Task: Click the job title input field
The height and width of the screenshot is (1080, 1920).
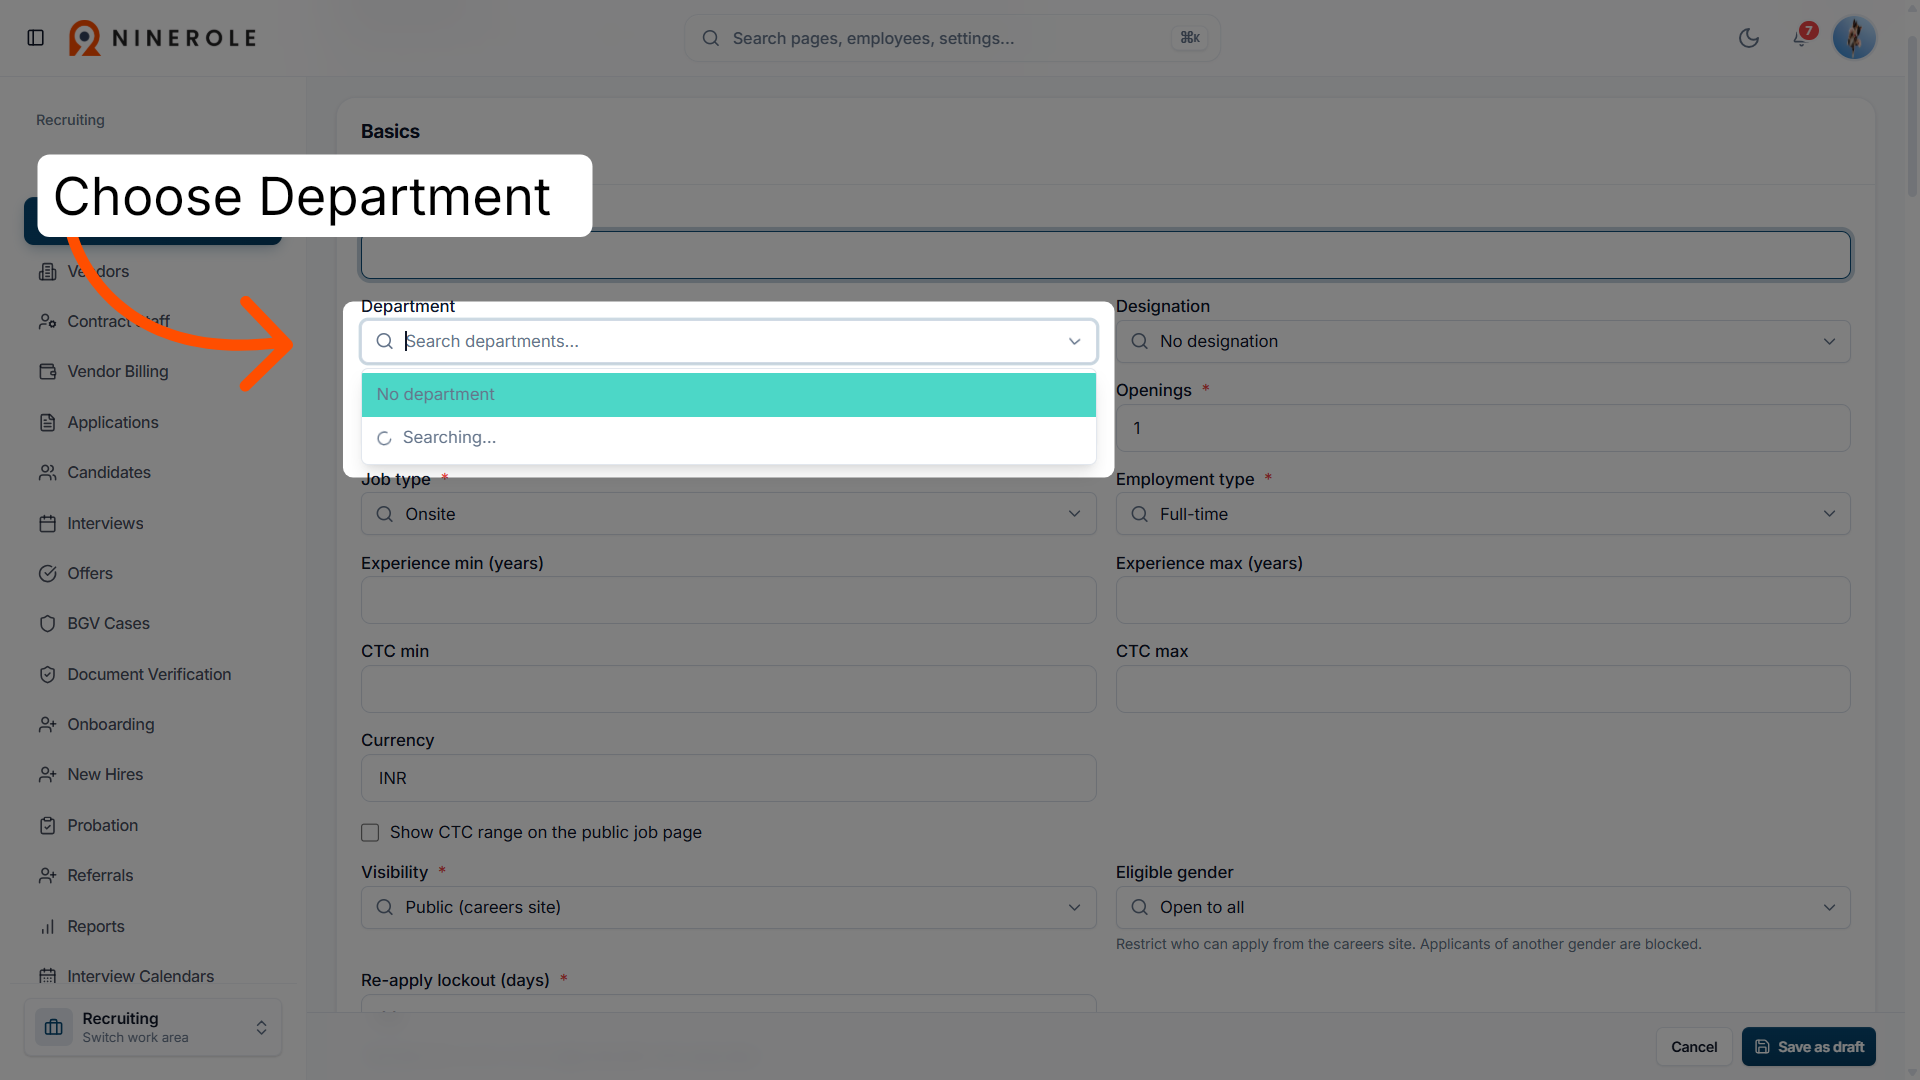Action: 1105,255
